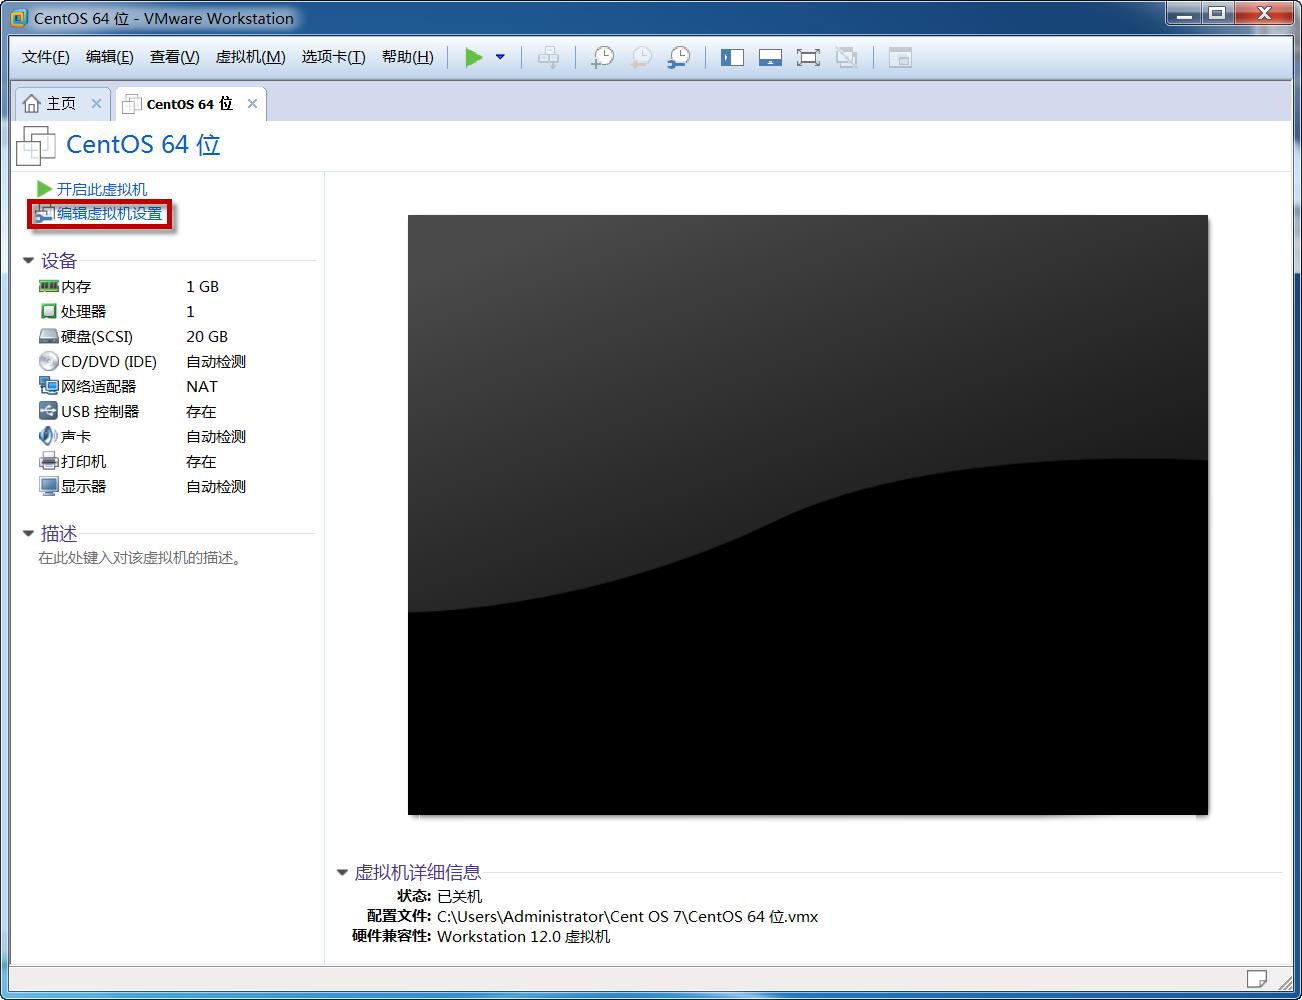Collapse the 虚拟机详细信息 section
The image size is (1302, 1000).
click(342, 873)
